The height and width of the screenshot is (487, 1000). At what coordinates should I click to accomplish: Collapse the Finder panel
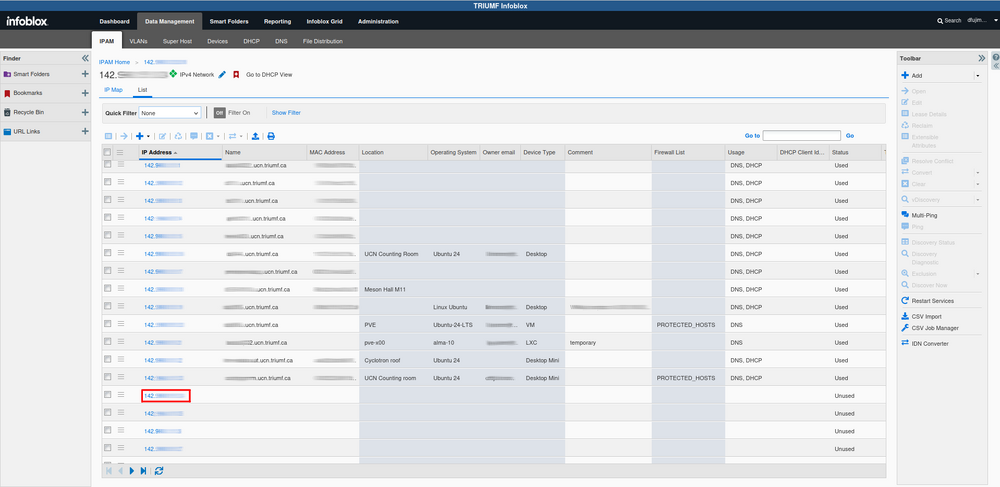click(x=85, y=58)
